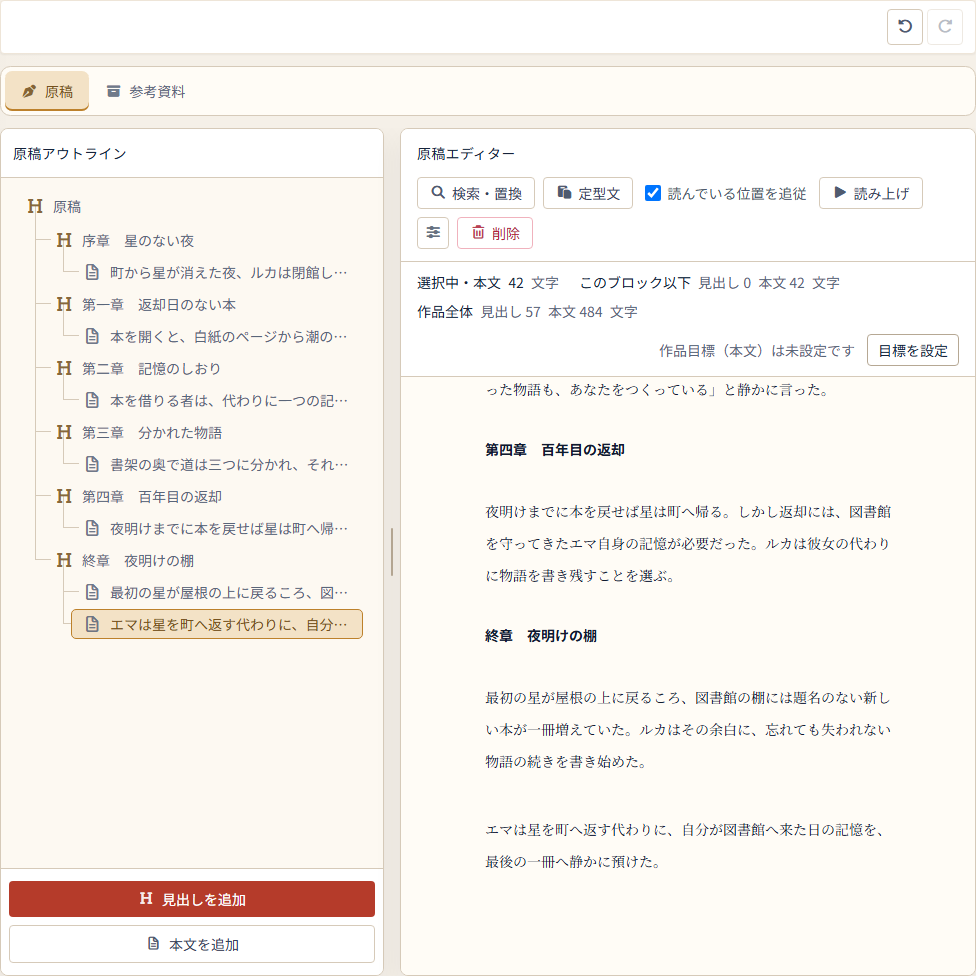The image size is (976, 976).
Task: Click the panel splitter handle between panes
Action: (x=392, y=551)
